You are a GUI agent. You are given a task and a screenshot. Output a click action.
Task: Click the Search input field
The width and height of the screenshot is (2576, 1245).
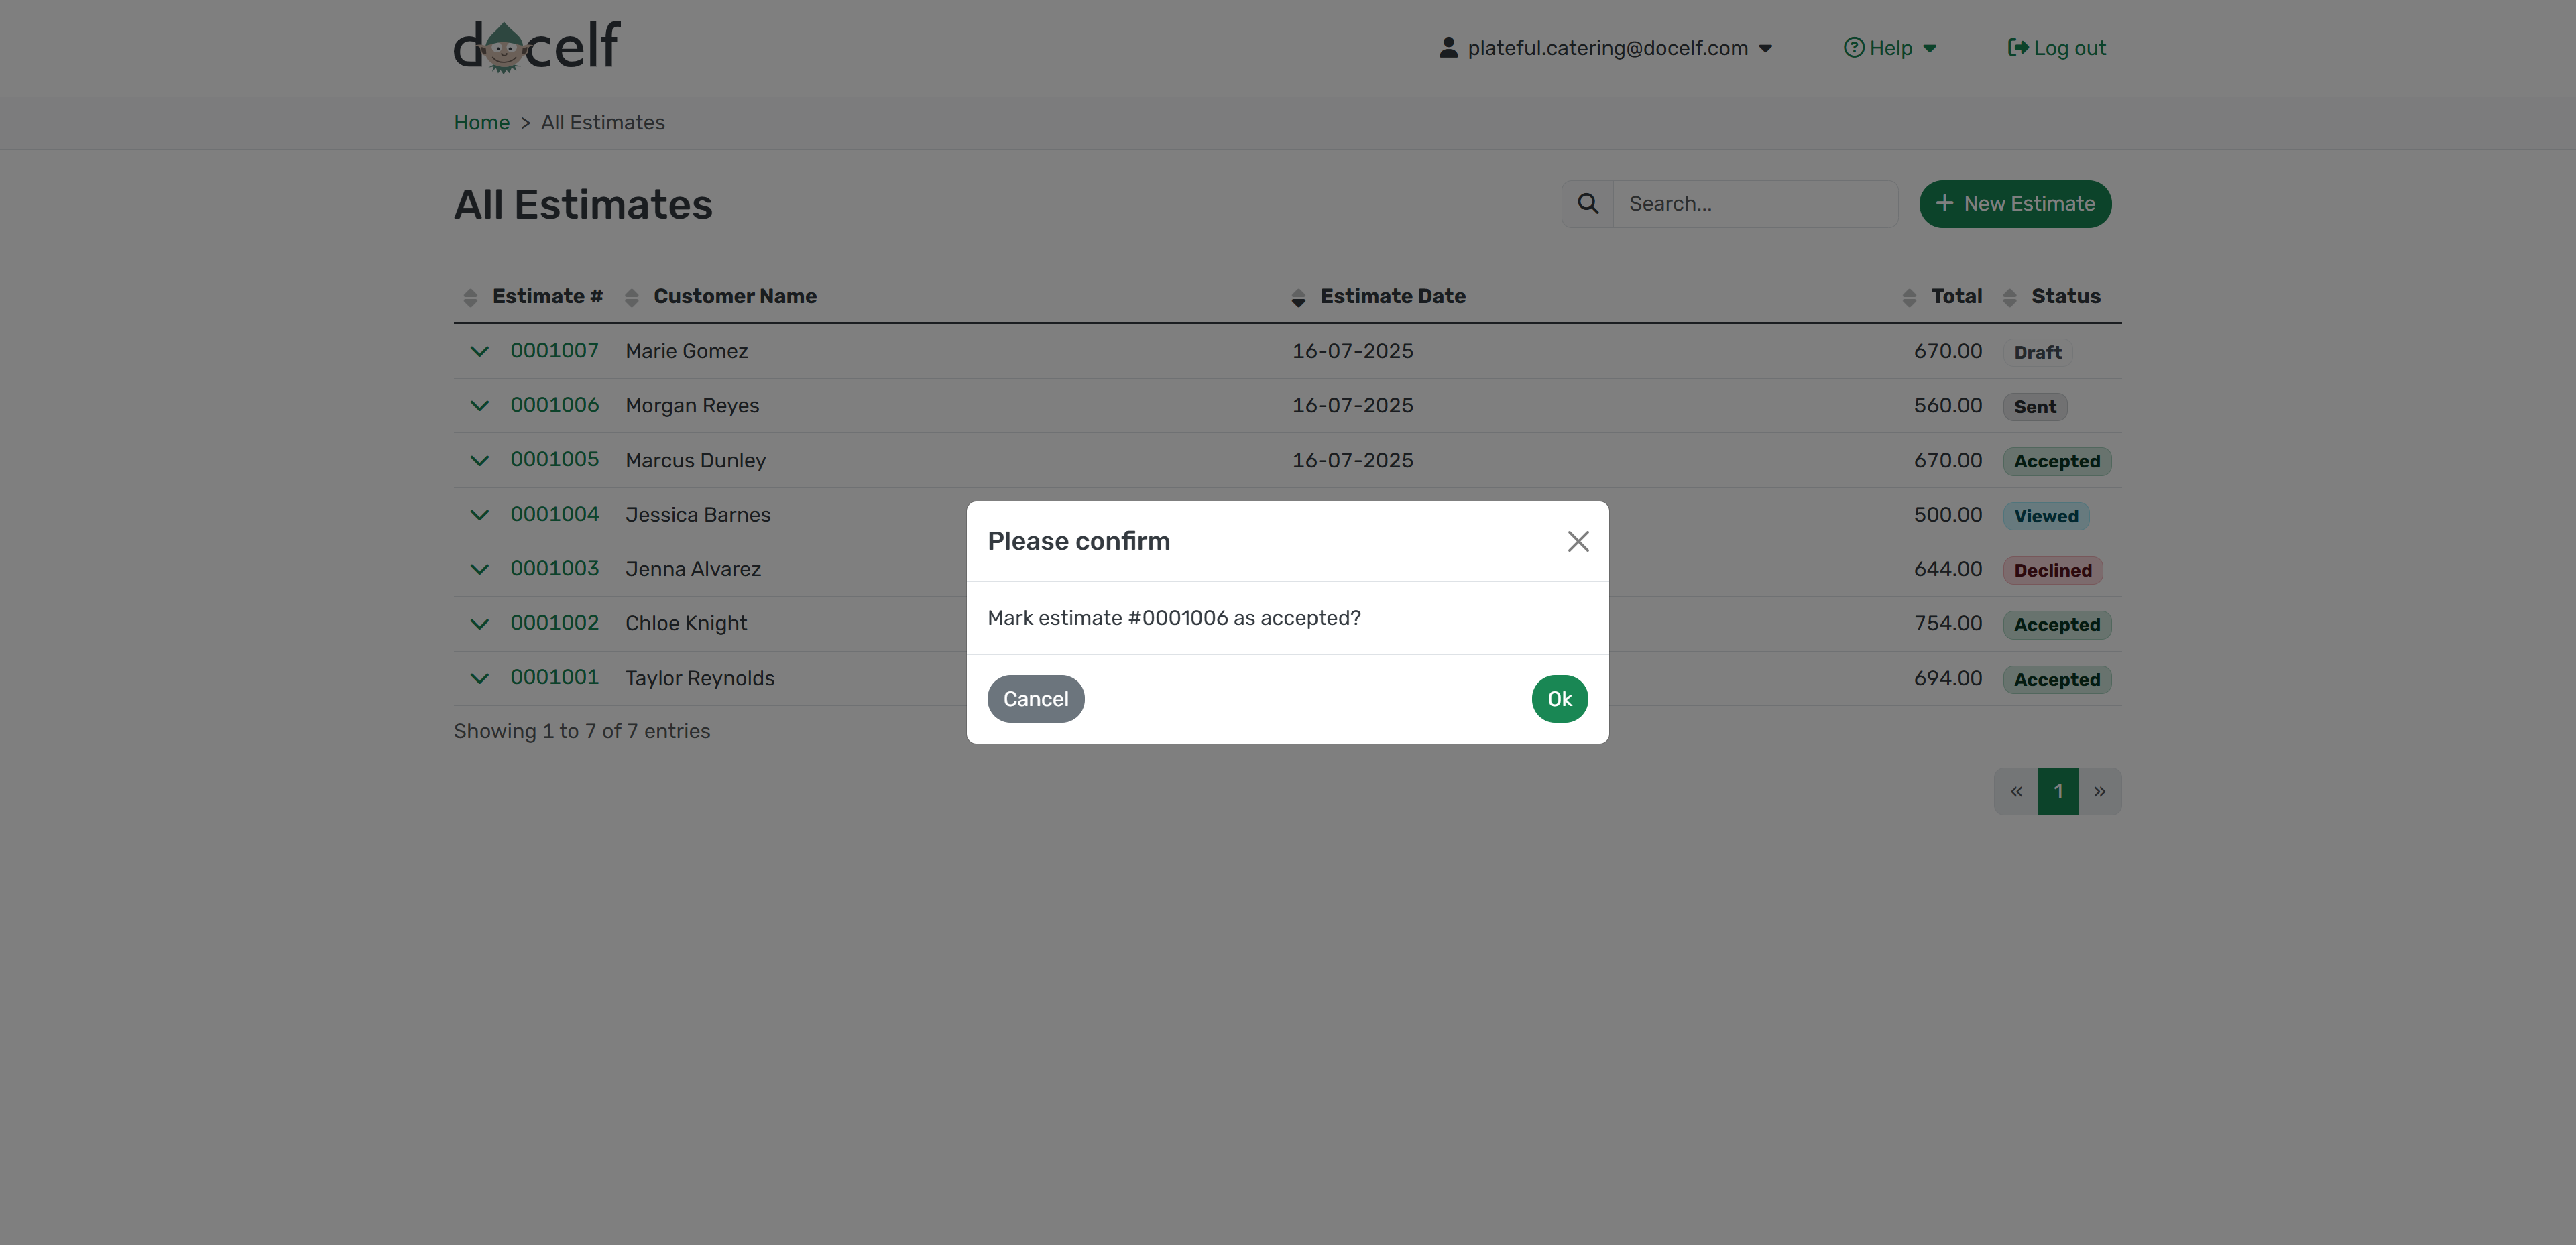(x=1755, y=204)
